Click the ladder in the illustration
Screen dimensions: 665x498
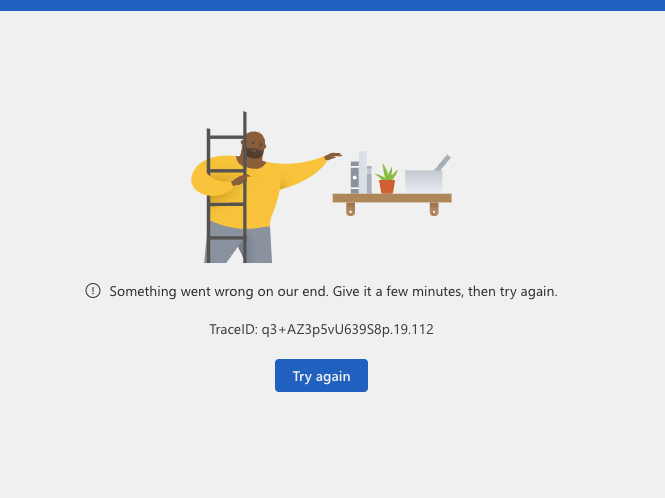coord(226,187)
